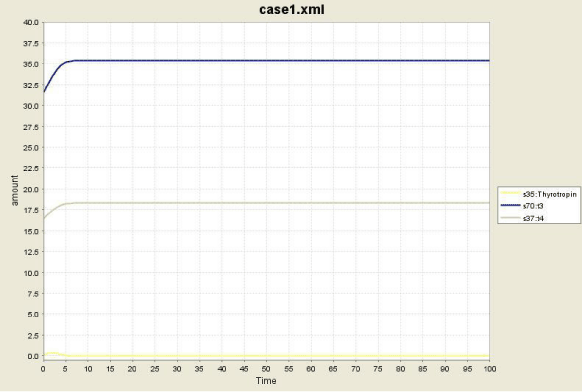Click the 100 tick on Time axis

pos(490,369)
